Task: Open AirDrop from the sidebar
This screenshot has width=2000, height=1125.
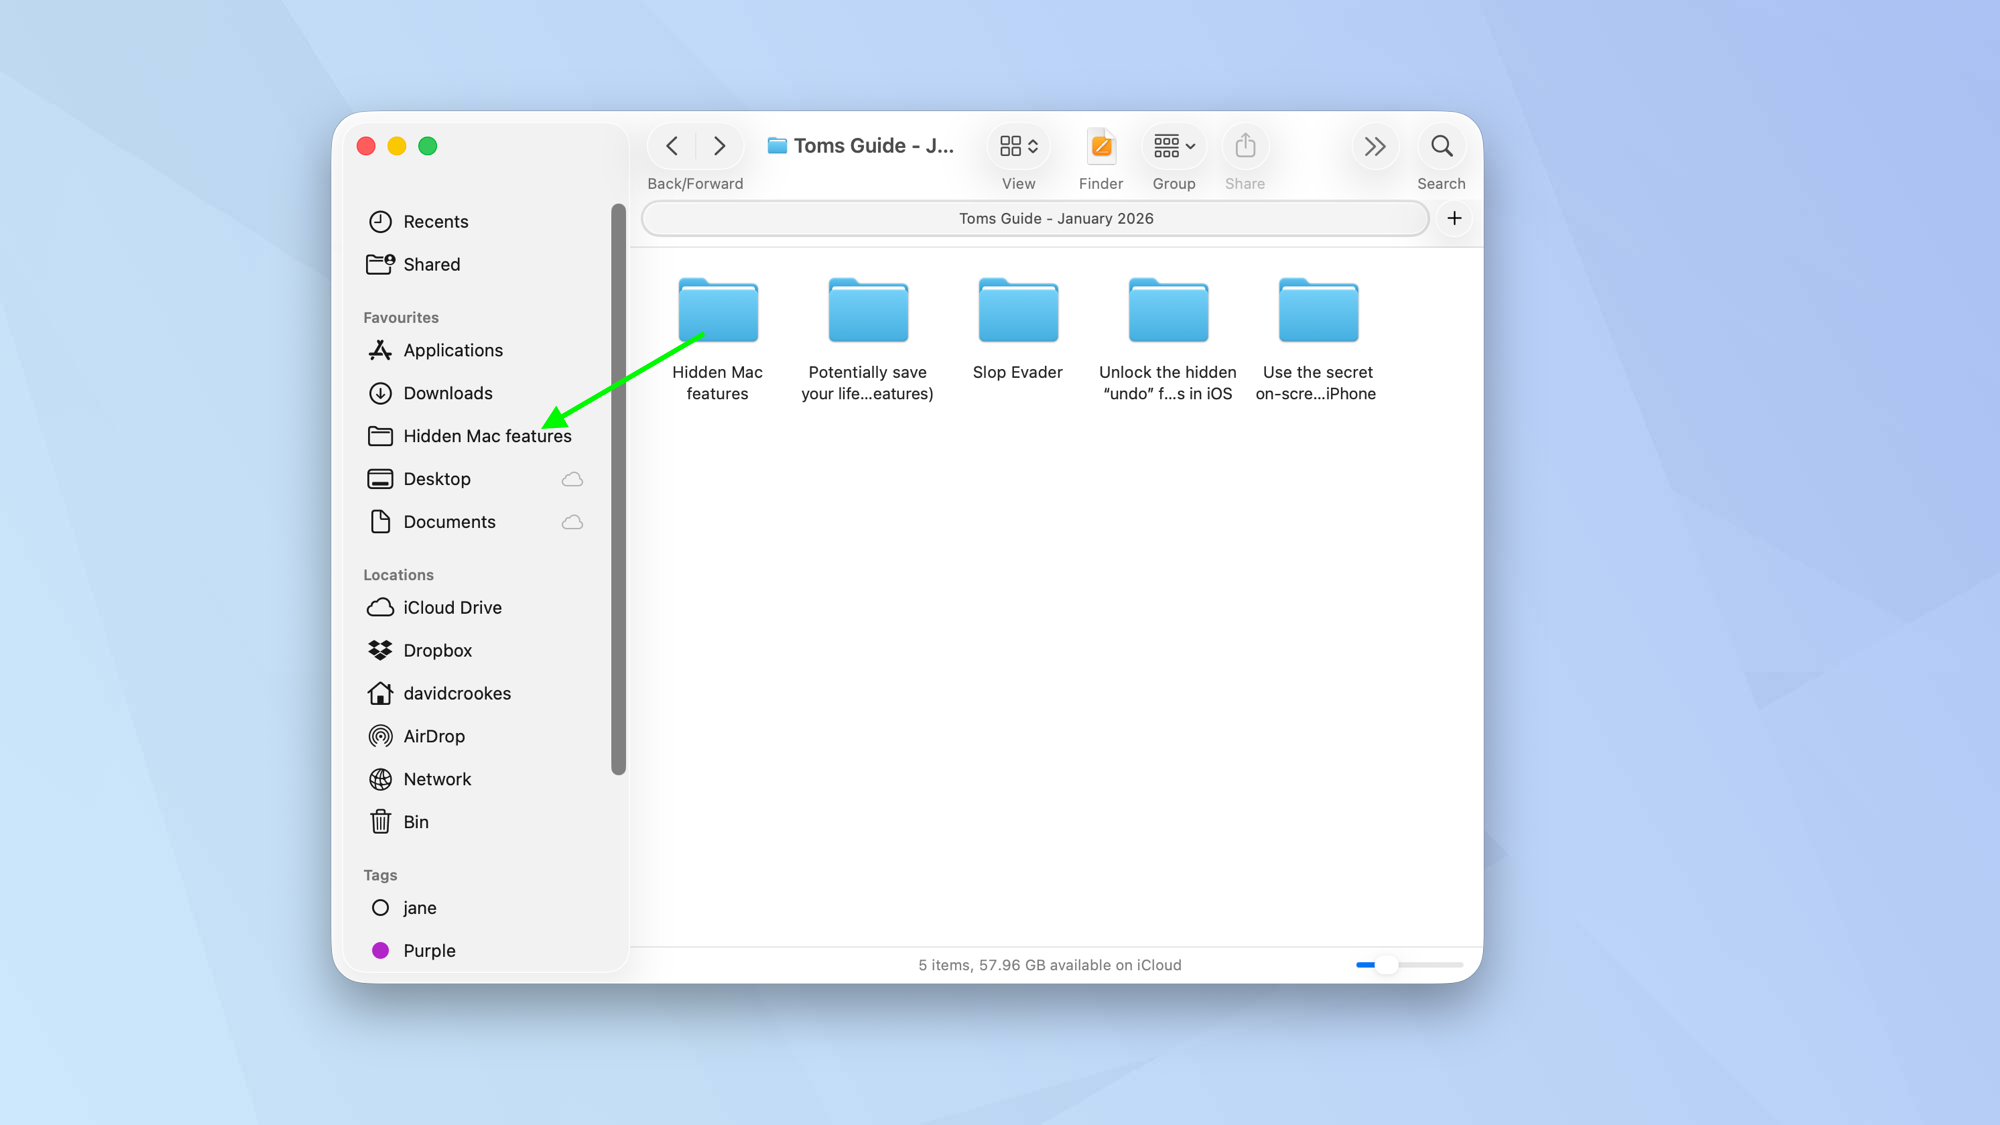Action: 433,736
